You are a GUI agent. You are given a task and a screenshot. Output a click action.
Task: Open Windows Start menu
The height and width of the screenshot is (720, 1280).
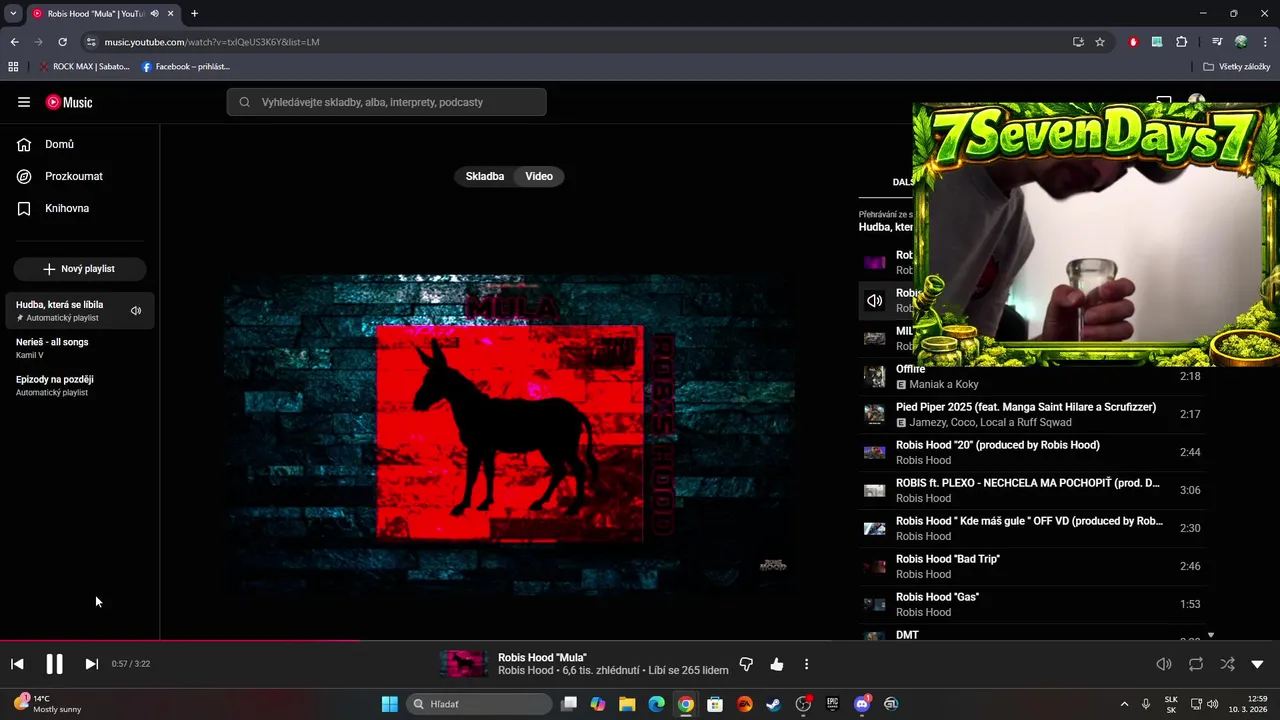click(x=389, y=704)
